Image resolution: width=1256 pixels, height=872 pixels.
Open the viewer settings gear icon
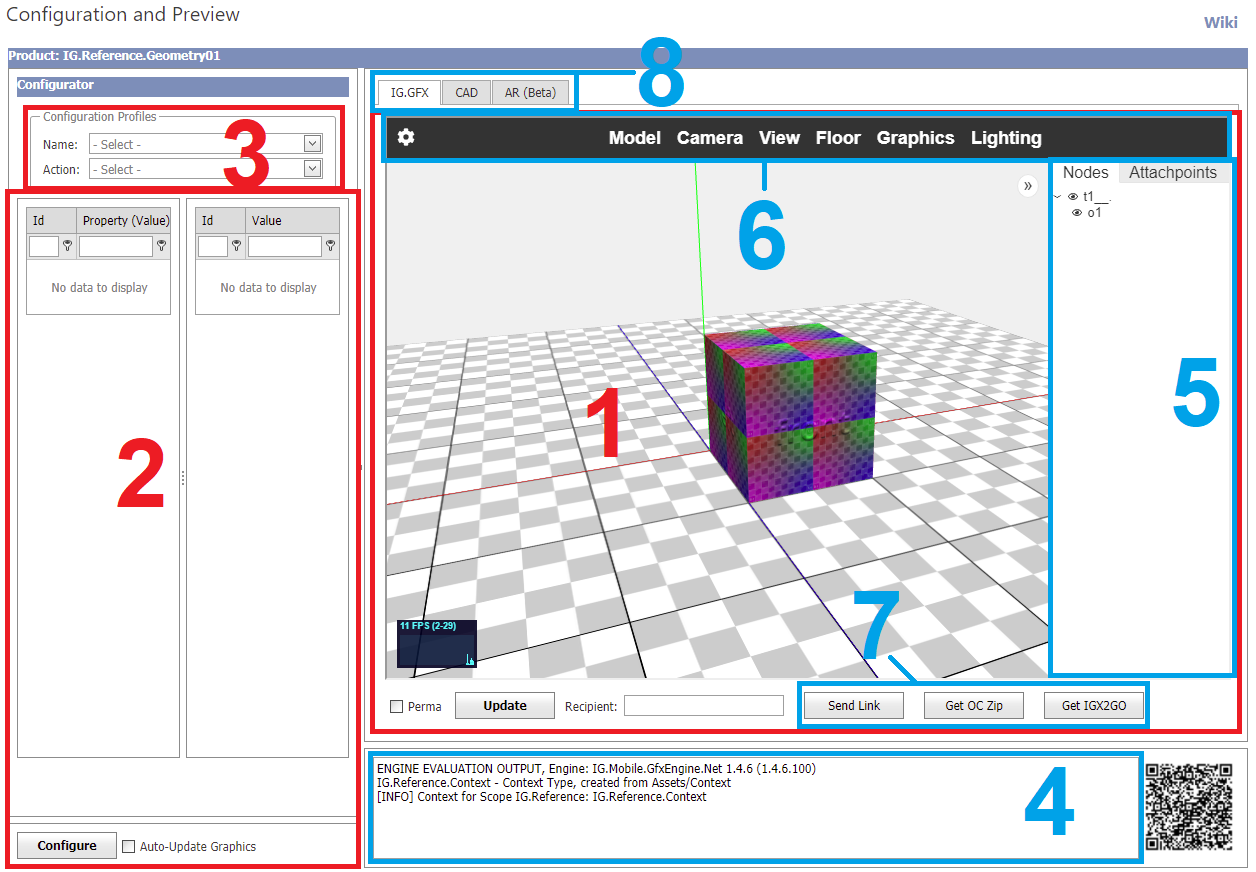(406, 138)
